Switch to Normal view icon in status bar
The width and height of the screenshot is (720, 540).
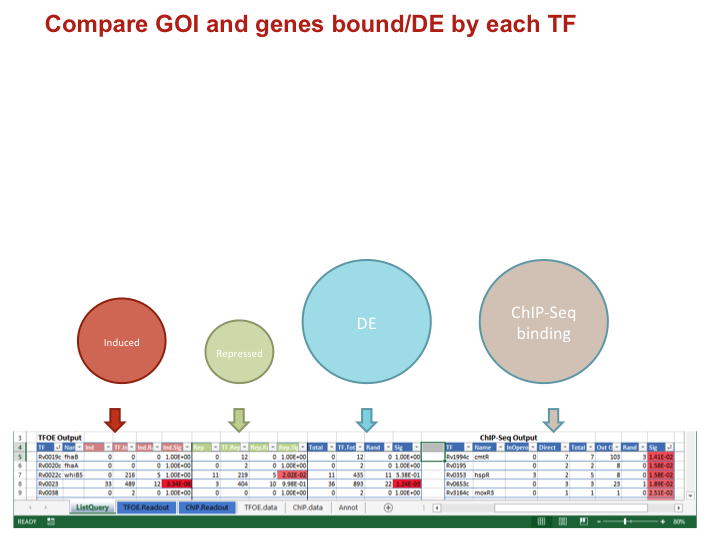pyautogui.click(x=542, y=521)
